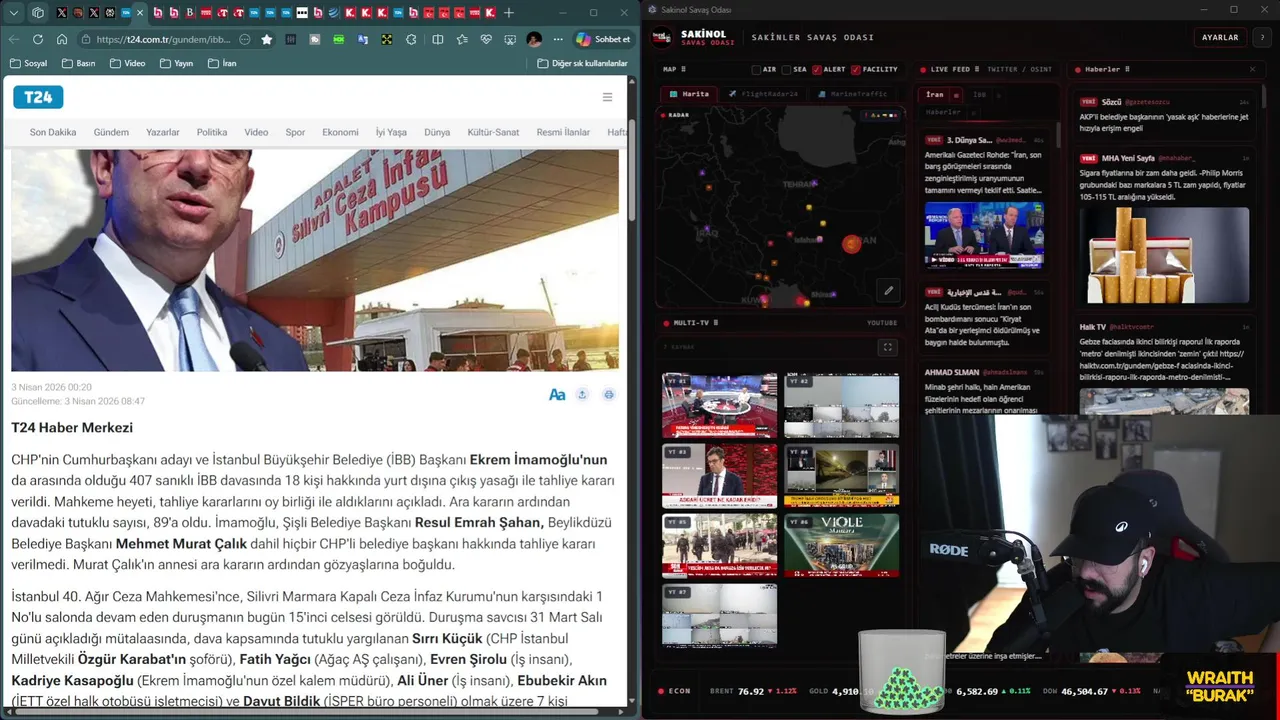
Task: Play the news video in the İran feed
Action: tap(984, 235)
